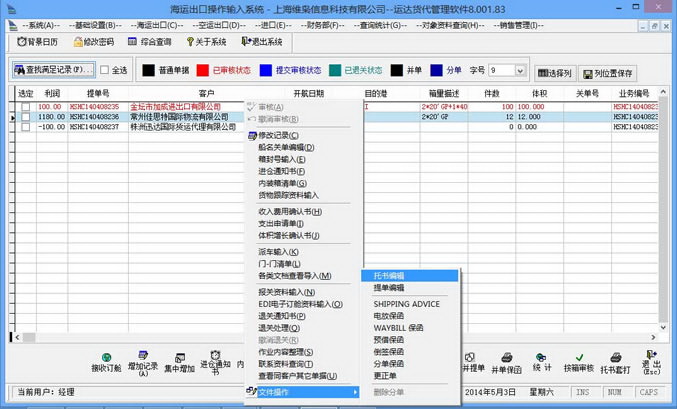
Task: Click the red 已审核状态 color swatch
Action: pos(202,70)
